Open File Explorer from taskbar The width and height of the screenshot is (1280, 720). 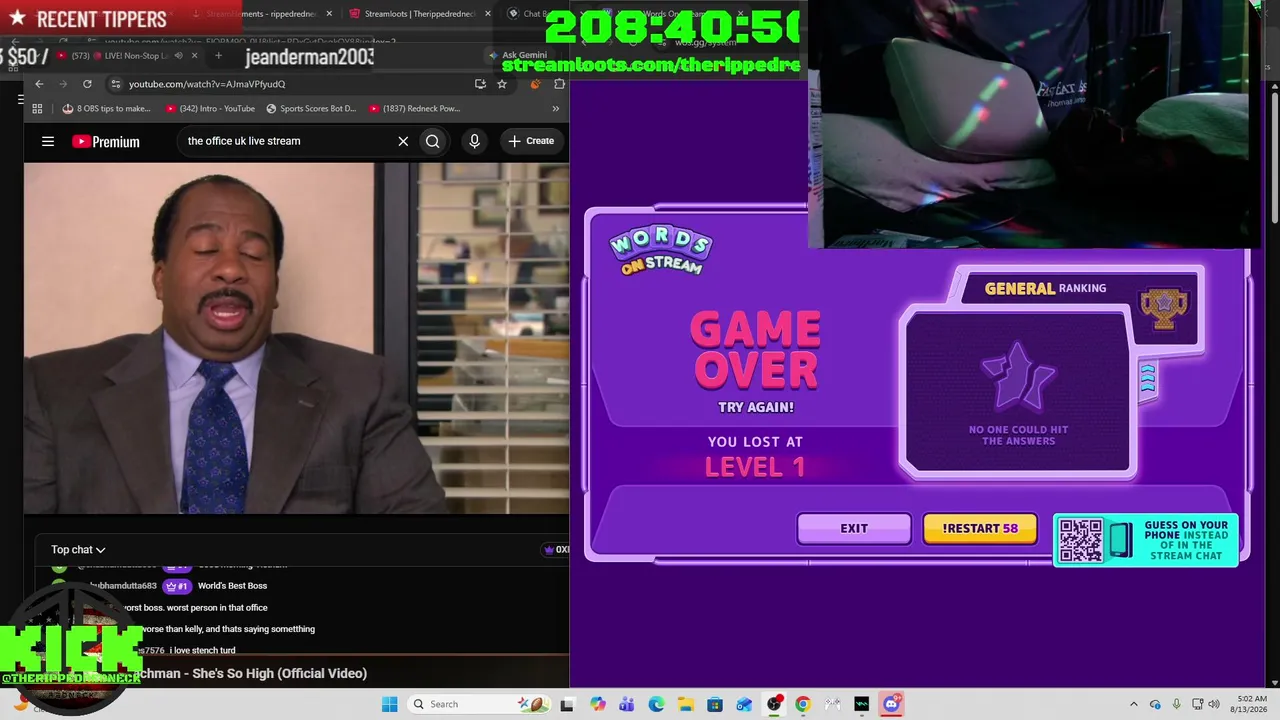click(686, 704)
